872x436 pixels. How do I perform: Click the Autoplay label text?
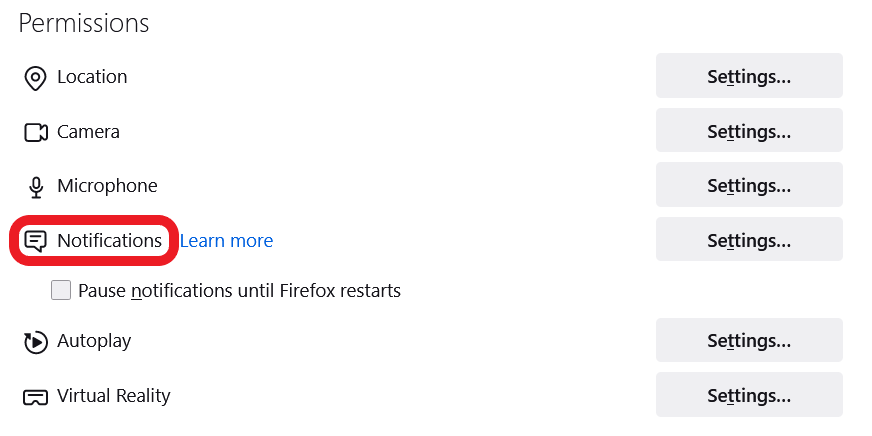94,341
